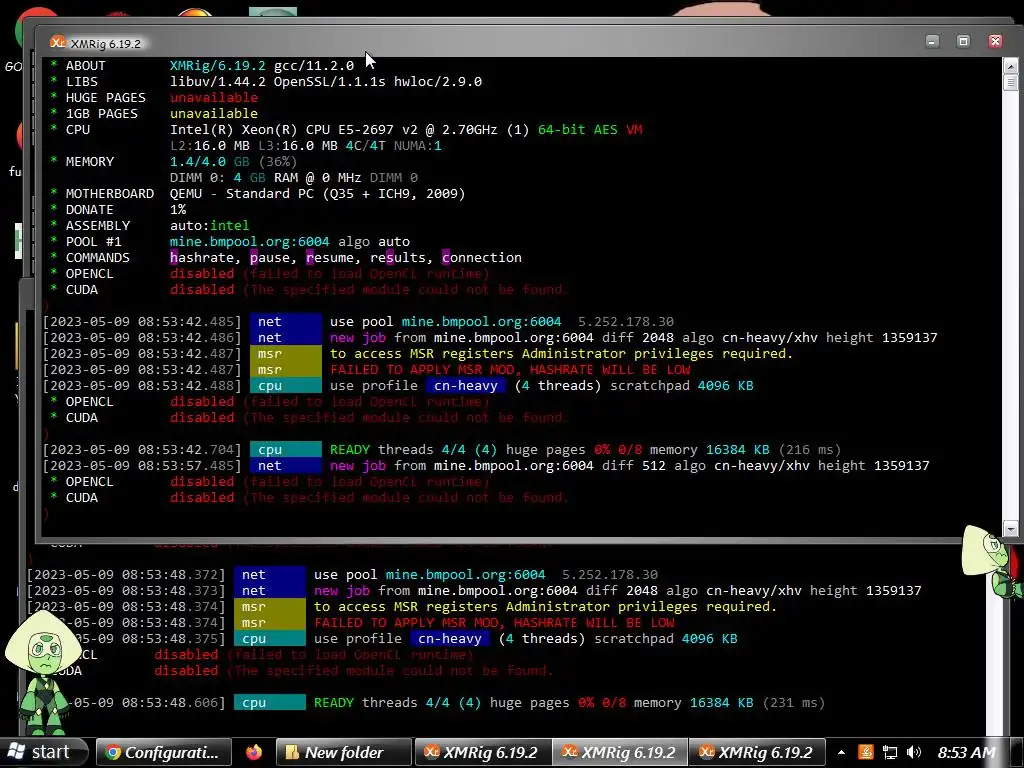The height and width of the screenshot is (768, 1024).
Task: Click the XMRig window scrollbar up arrow
Action: 1010,65
